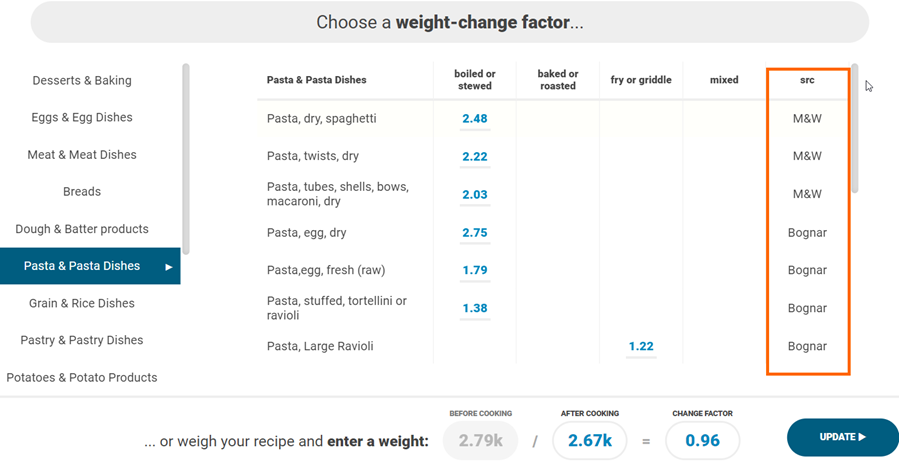899x465 pixels.
Task: Pick 2.75 factor for dry egg pasta
Action: tap(475, 233)
